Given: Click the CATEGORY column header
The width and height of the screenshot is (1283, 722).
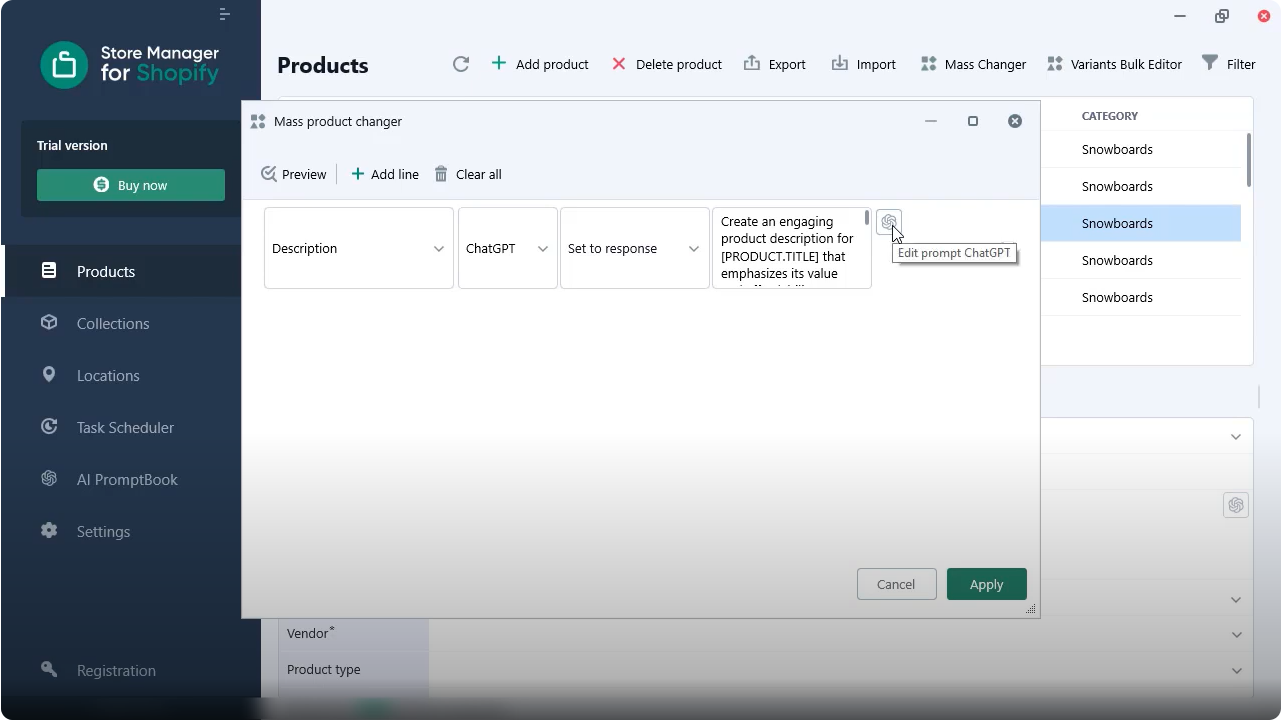Looking at the screenshot, I should coord(1110,116).
